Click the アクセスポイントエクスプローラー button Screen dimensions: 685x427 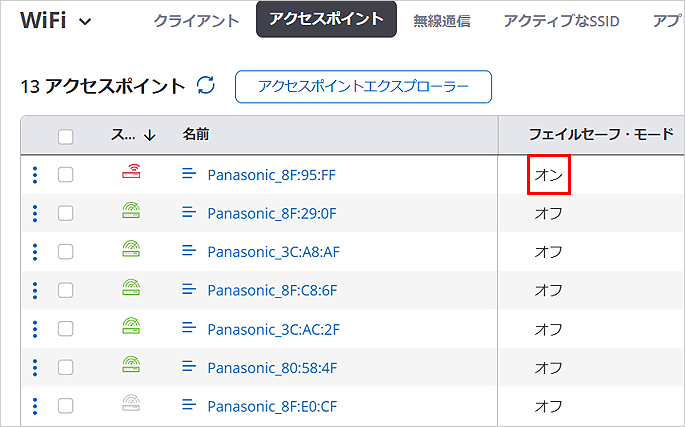pos(363,87)
